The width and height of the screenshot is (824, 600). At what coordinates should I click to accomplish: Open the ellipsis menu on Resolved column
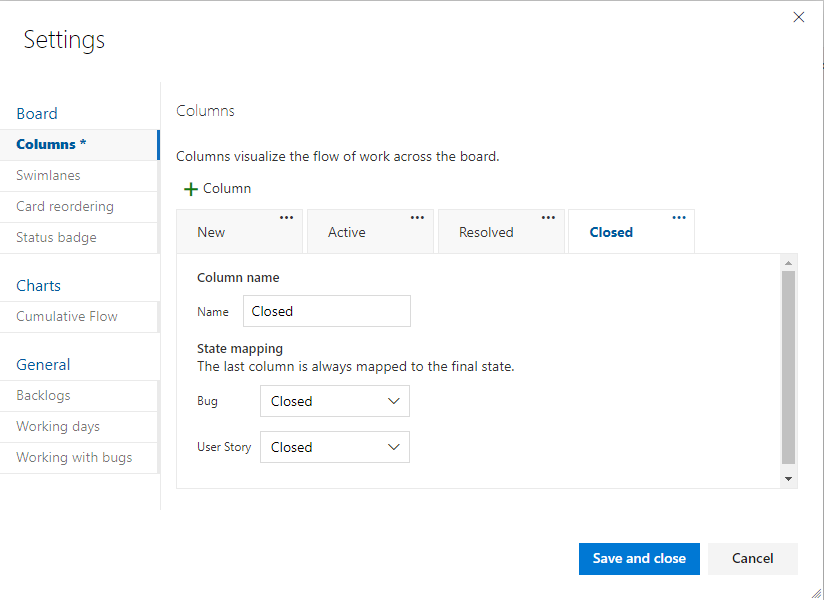(x=548, y=218)
